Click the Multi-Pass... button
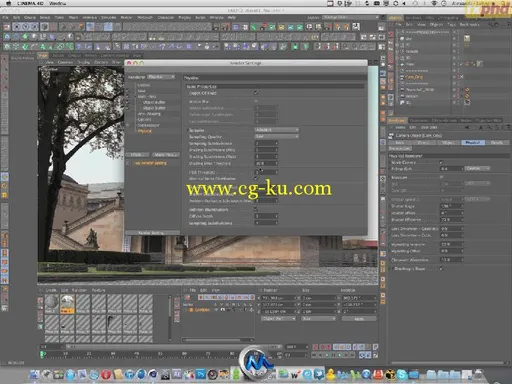This screenshot has height=384, width=512. click(165, 155)
